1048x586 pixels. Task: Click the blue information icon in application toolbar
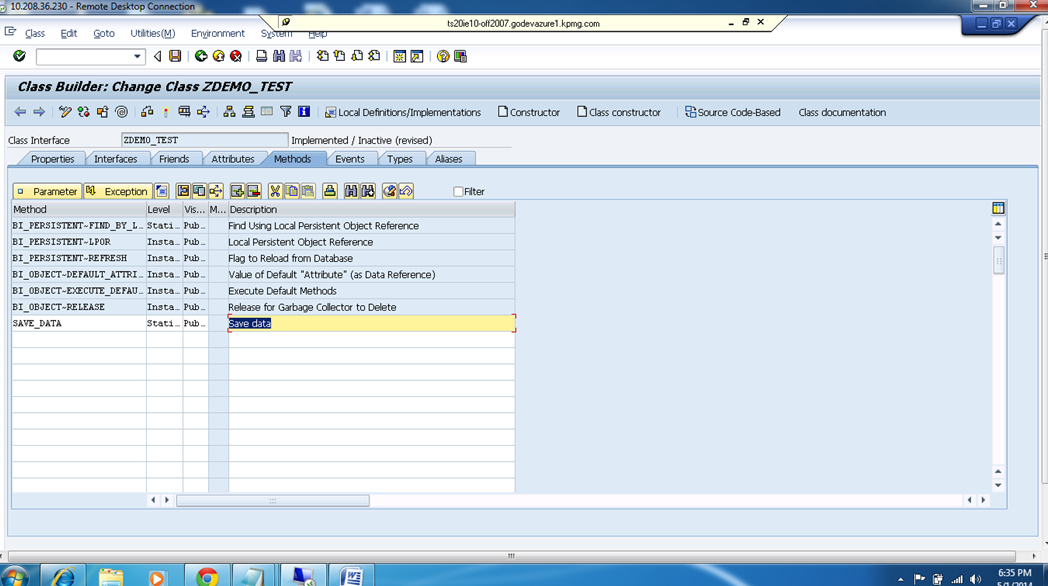click(x=304, y=112)
